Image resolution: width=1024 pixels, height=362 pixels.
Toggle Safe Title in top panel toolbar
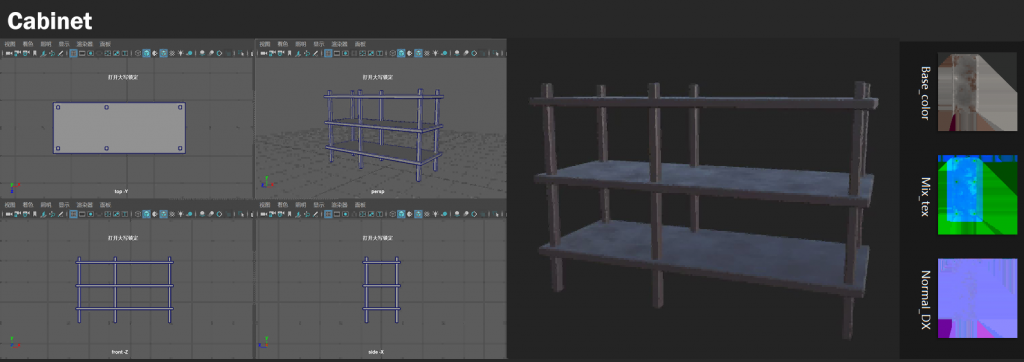tap(125, 54)
